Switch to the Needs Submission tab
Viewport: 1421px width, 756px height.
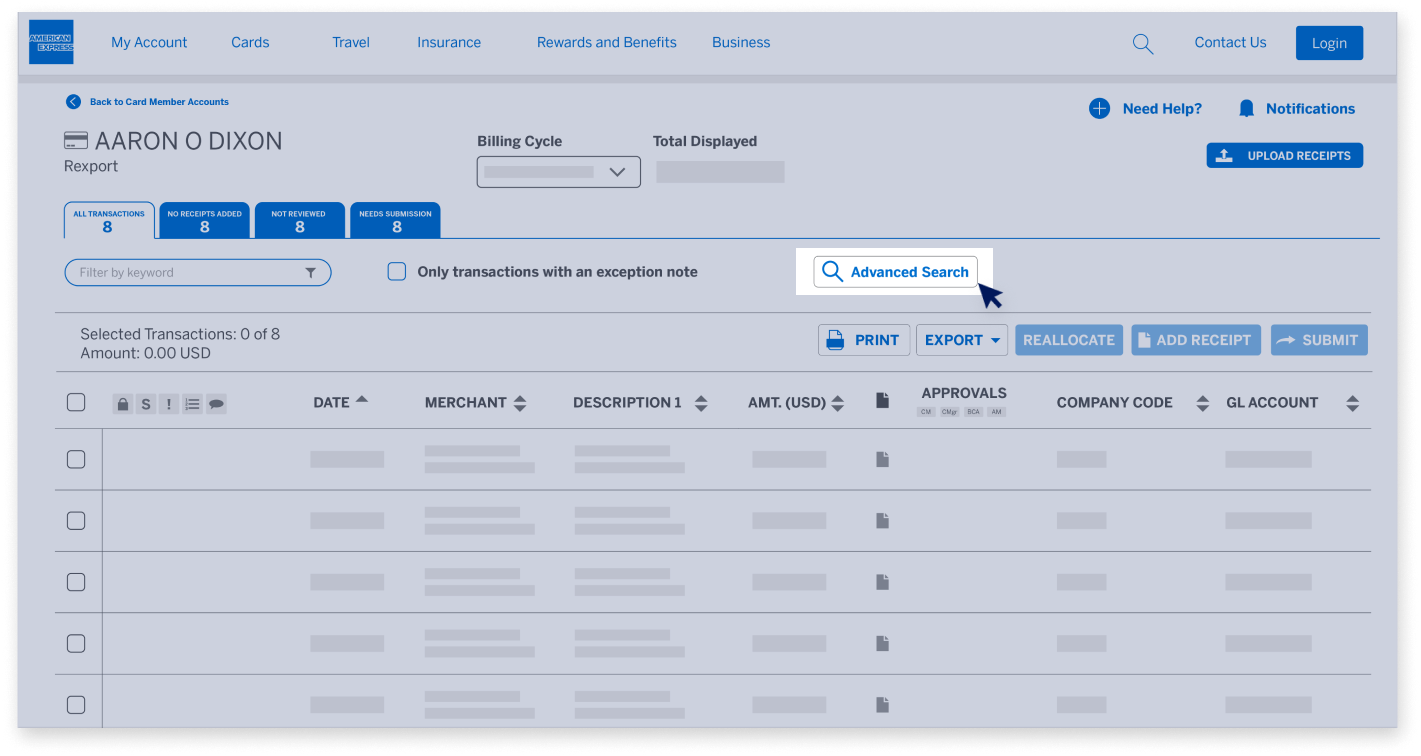pyautogui.click(x=395, y=219)
